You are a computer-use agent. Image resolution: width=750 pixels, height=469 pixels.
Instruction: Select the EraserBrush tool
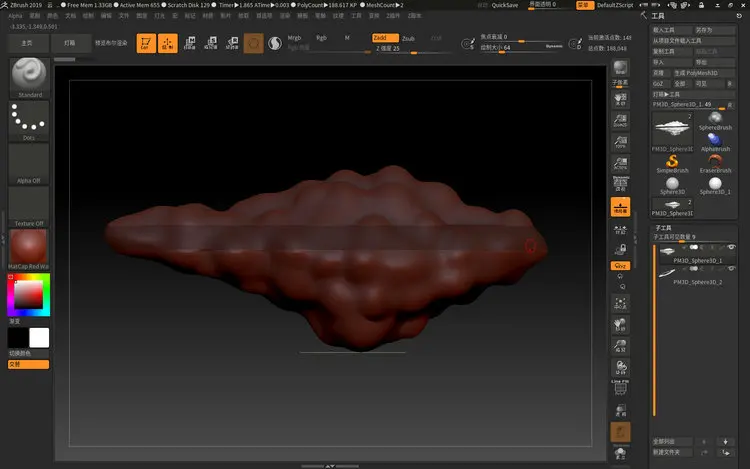714,162
